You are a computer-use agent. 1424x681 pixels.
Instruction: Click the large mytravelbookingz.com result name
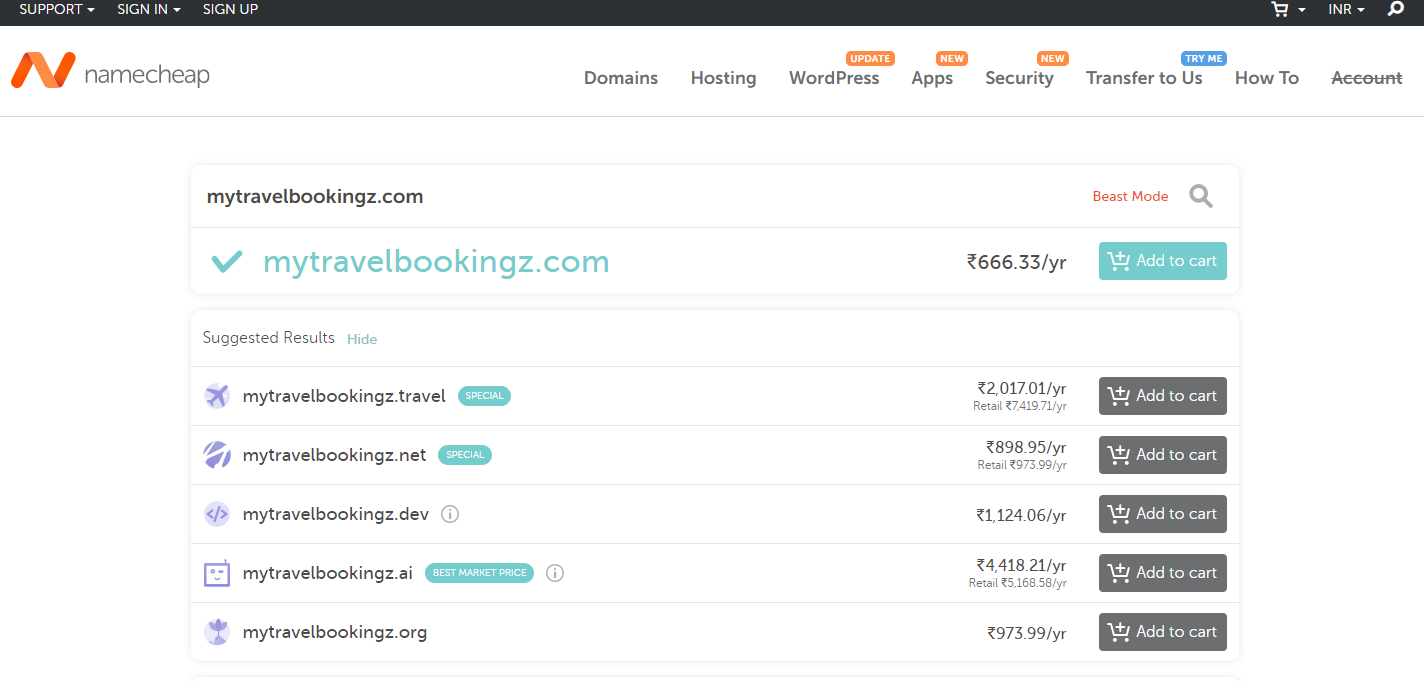[436, 262]
